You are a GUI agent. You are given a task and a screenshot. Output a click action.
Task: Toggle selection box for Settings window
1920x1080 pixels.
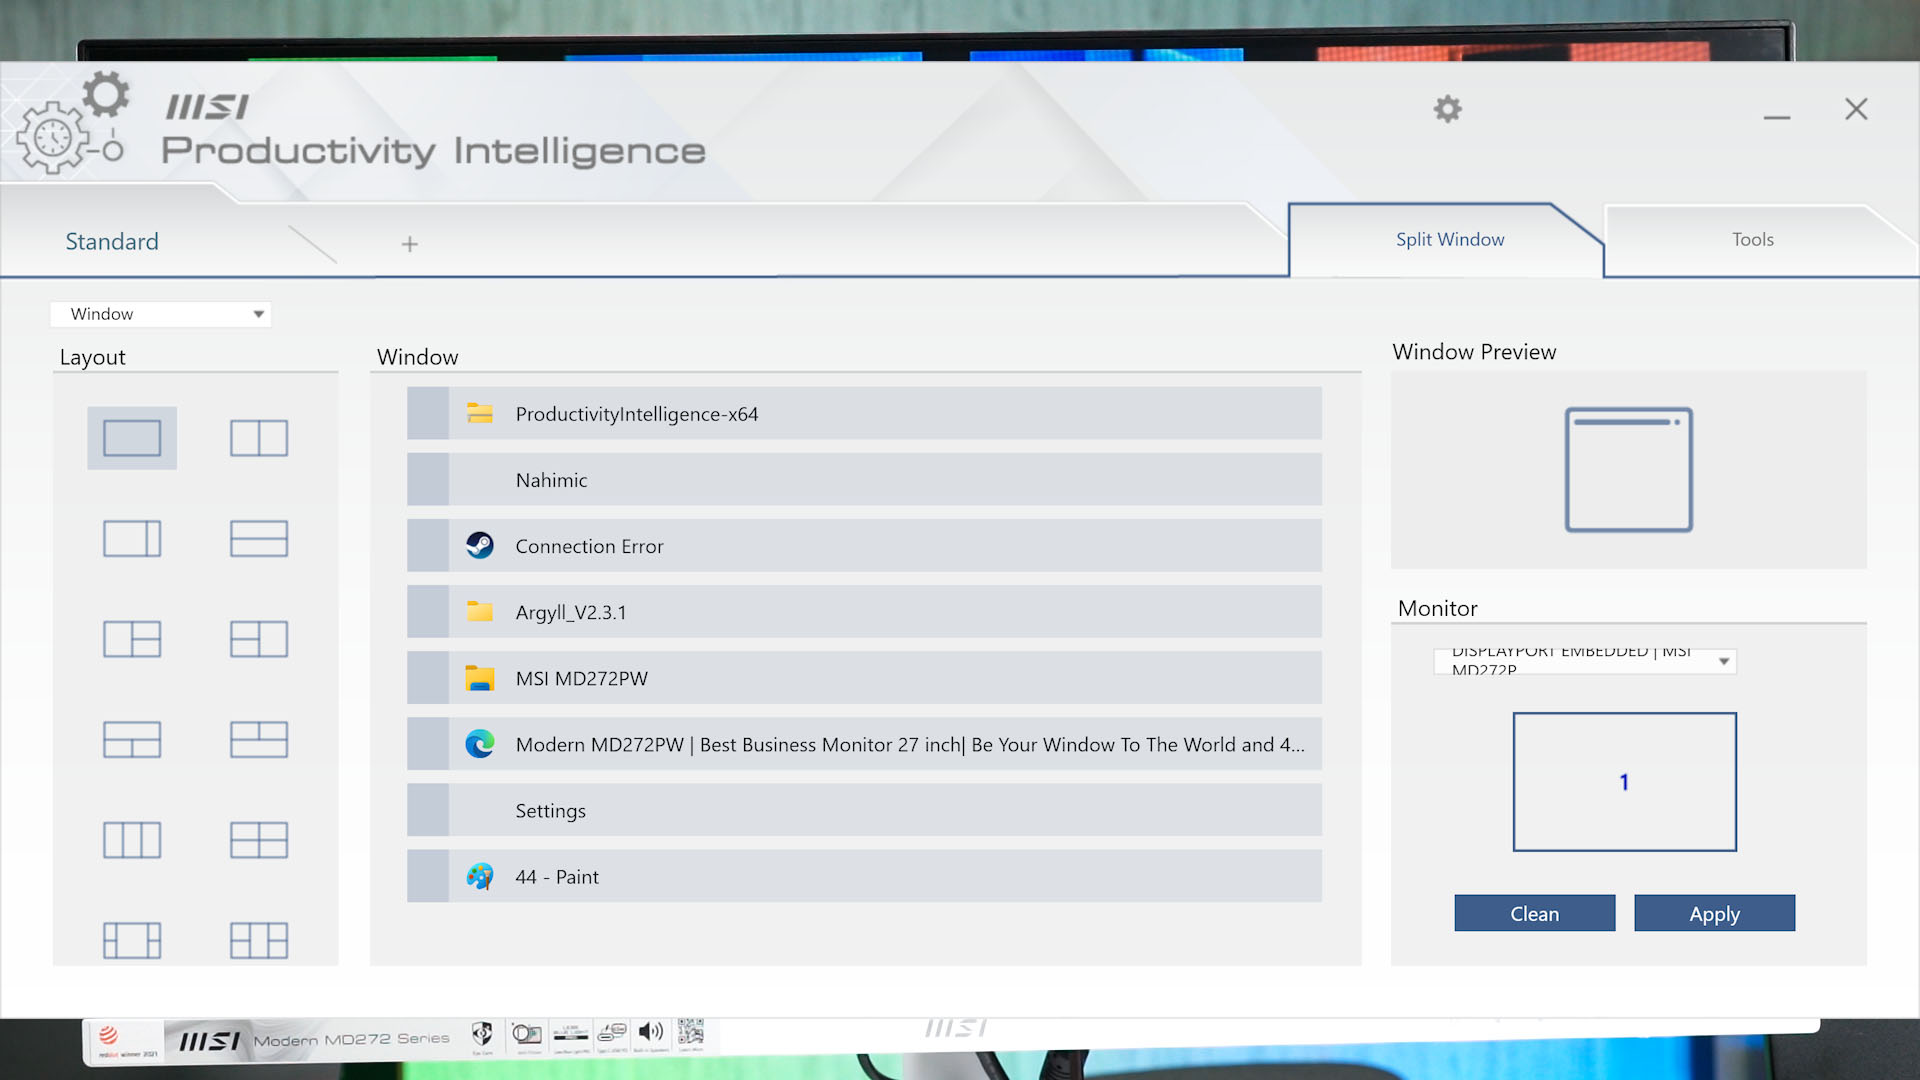pyautogui.click(x=428, y=810)
